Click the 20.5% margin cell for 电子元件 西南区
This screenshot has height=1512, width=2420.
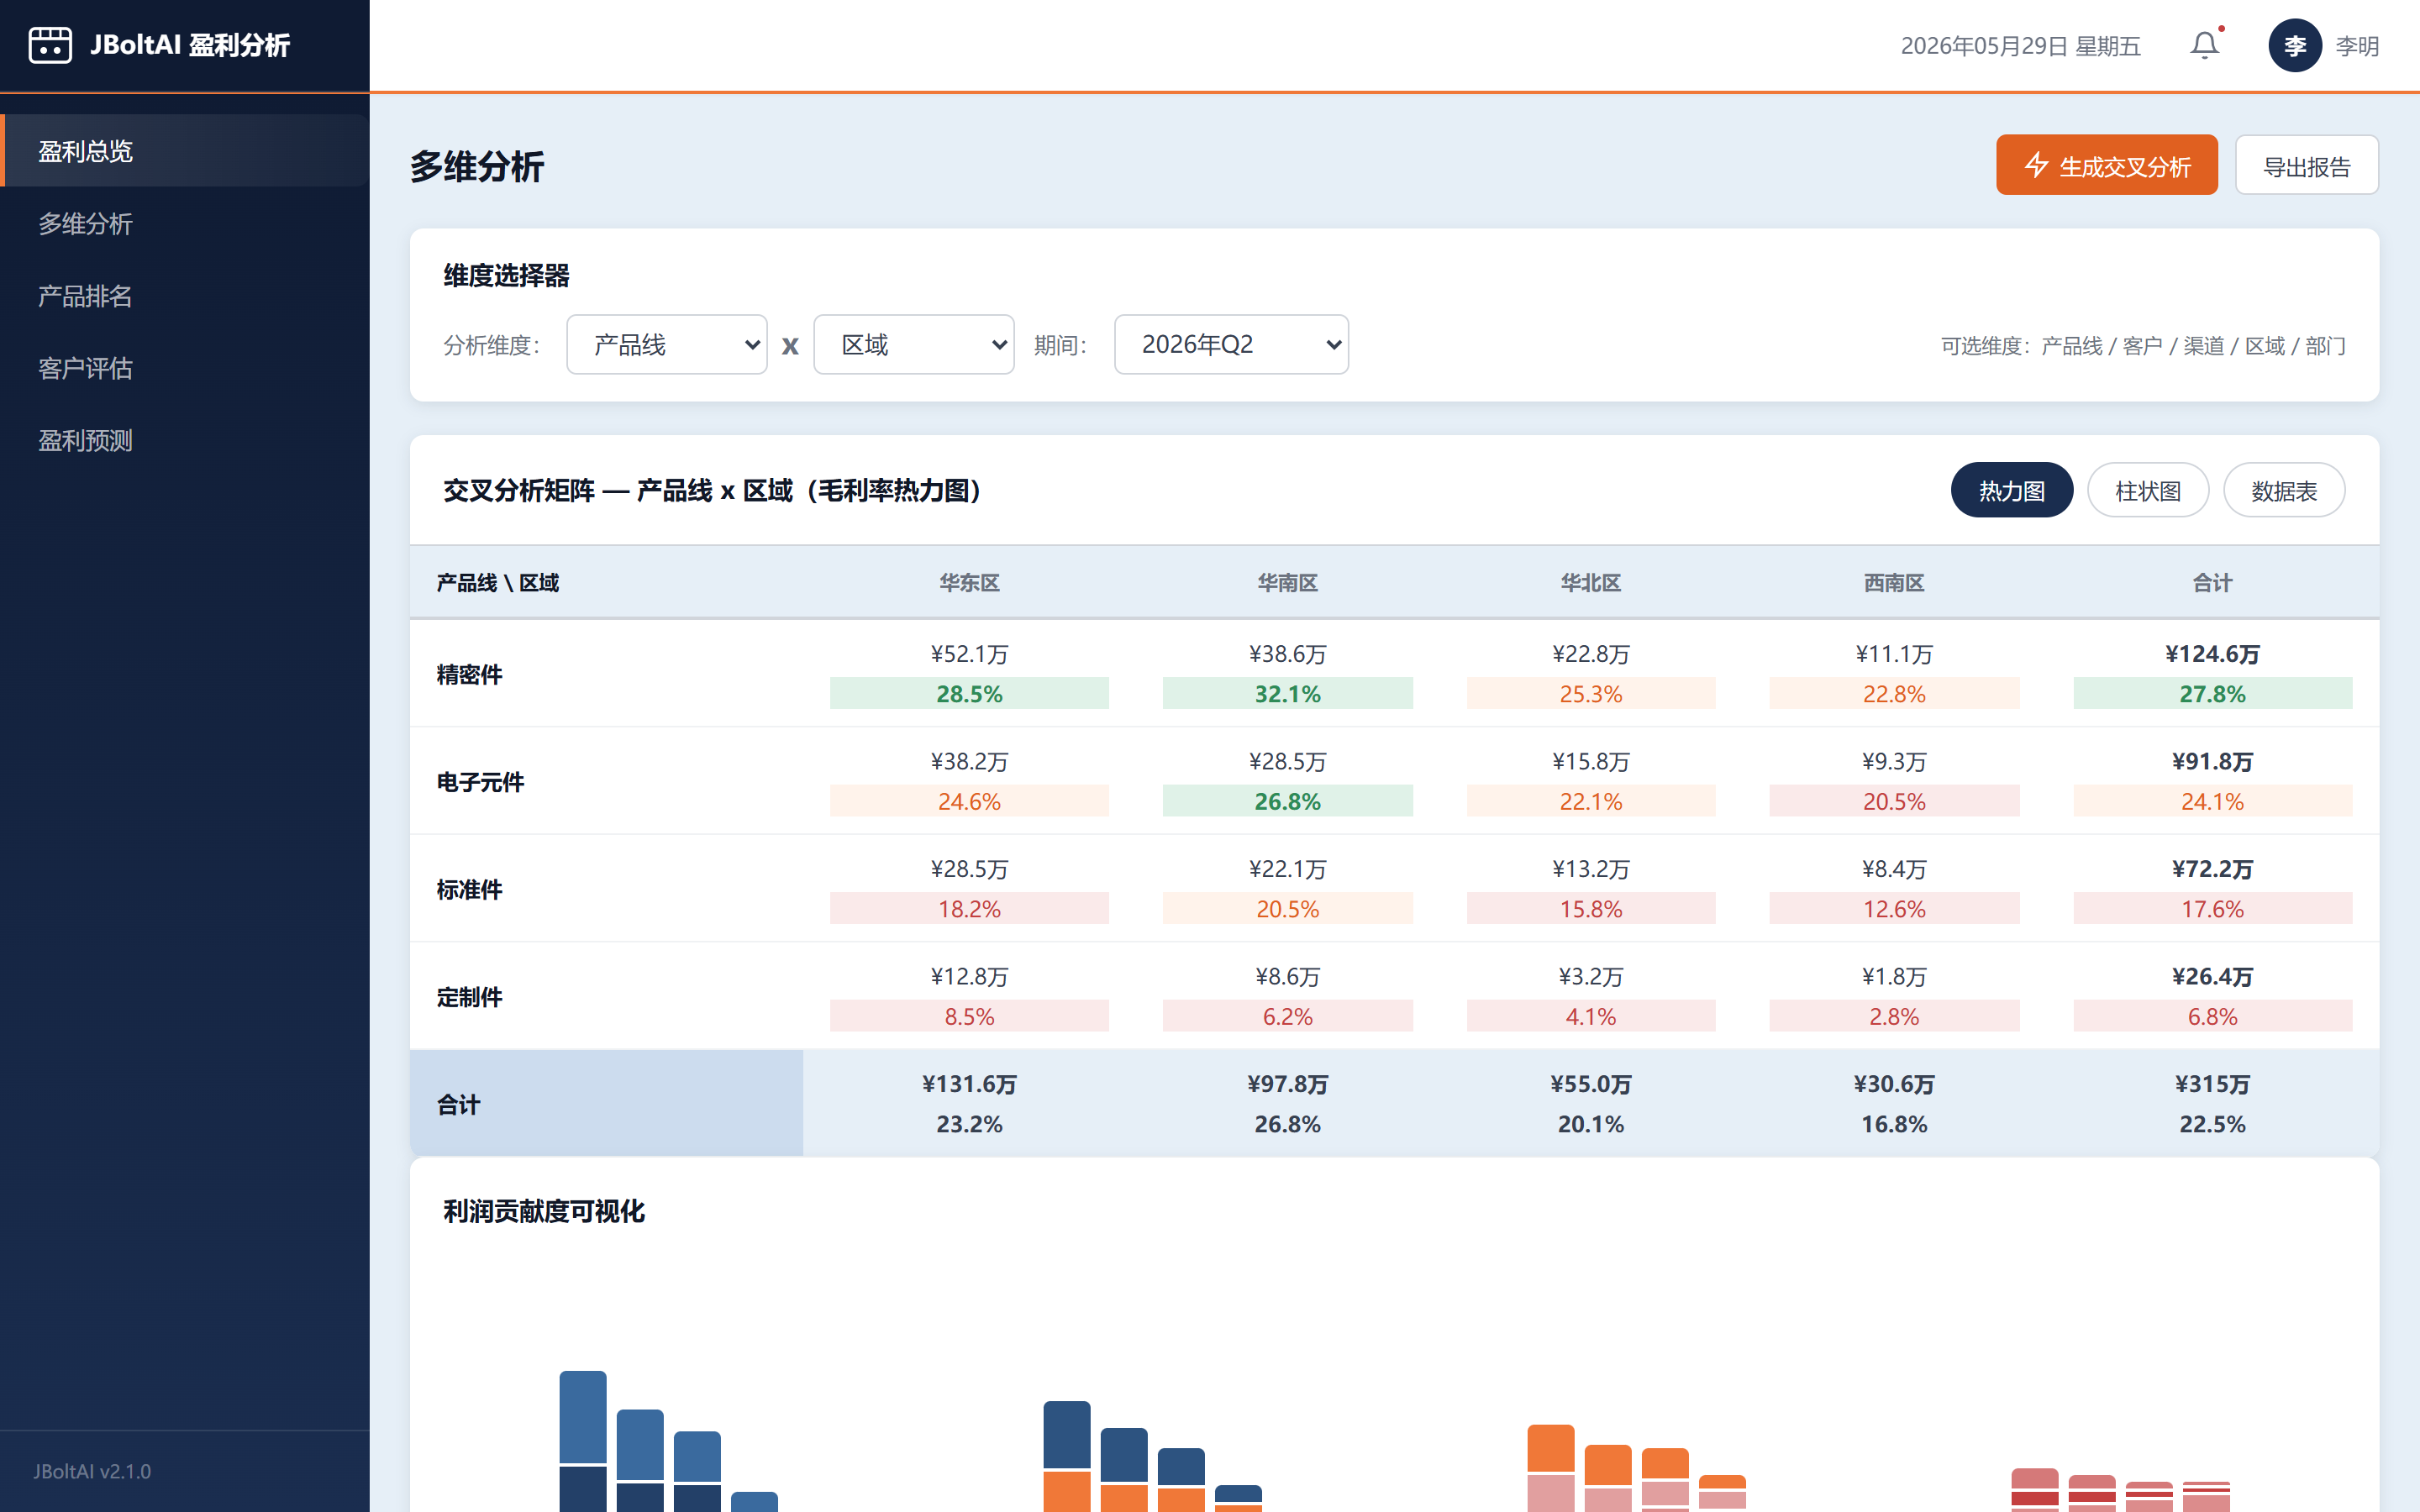(x=1893, y=801)
